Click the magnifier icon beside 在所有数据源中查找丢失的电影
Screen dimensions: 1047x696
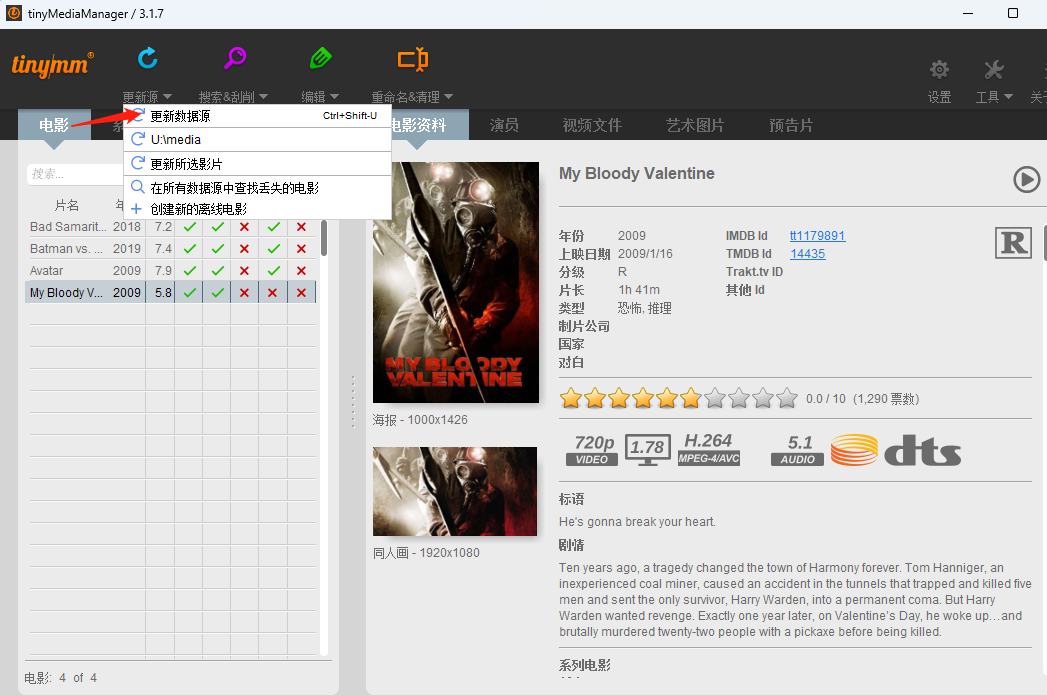pos(138,187)
